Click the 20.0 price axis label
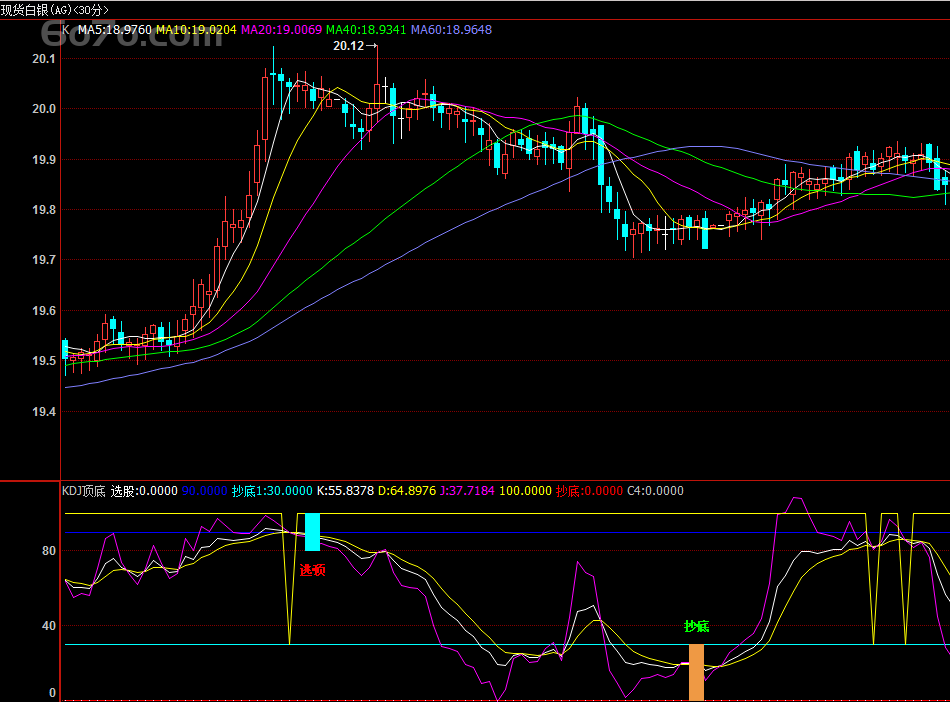Image resolution: width=950 pixels, height=702 pixels. tap(44, 109)
